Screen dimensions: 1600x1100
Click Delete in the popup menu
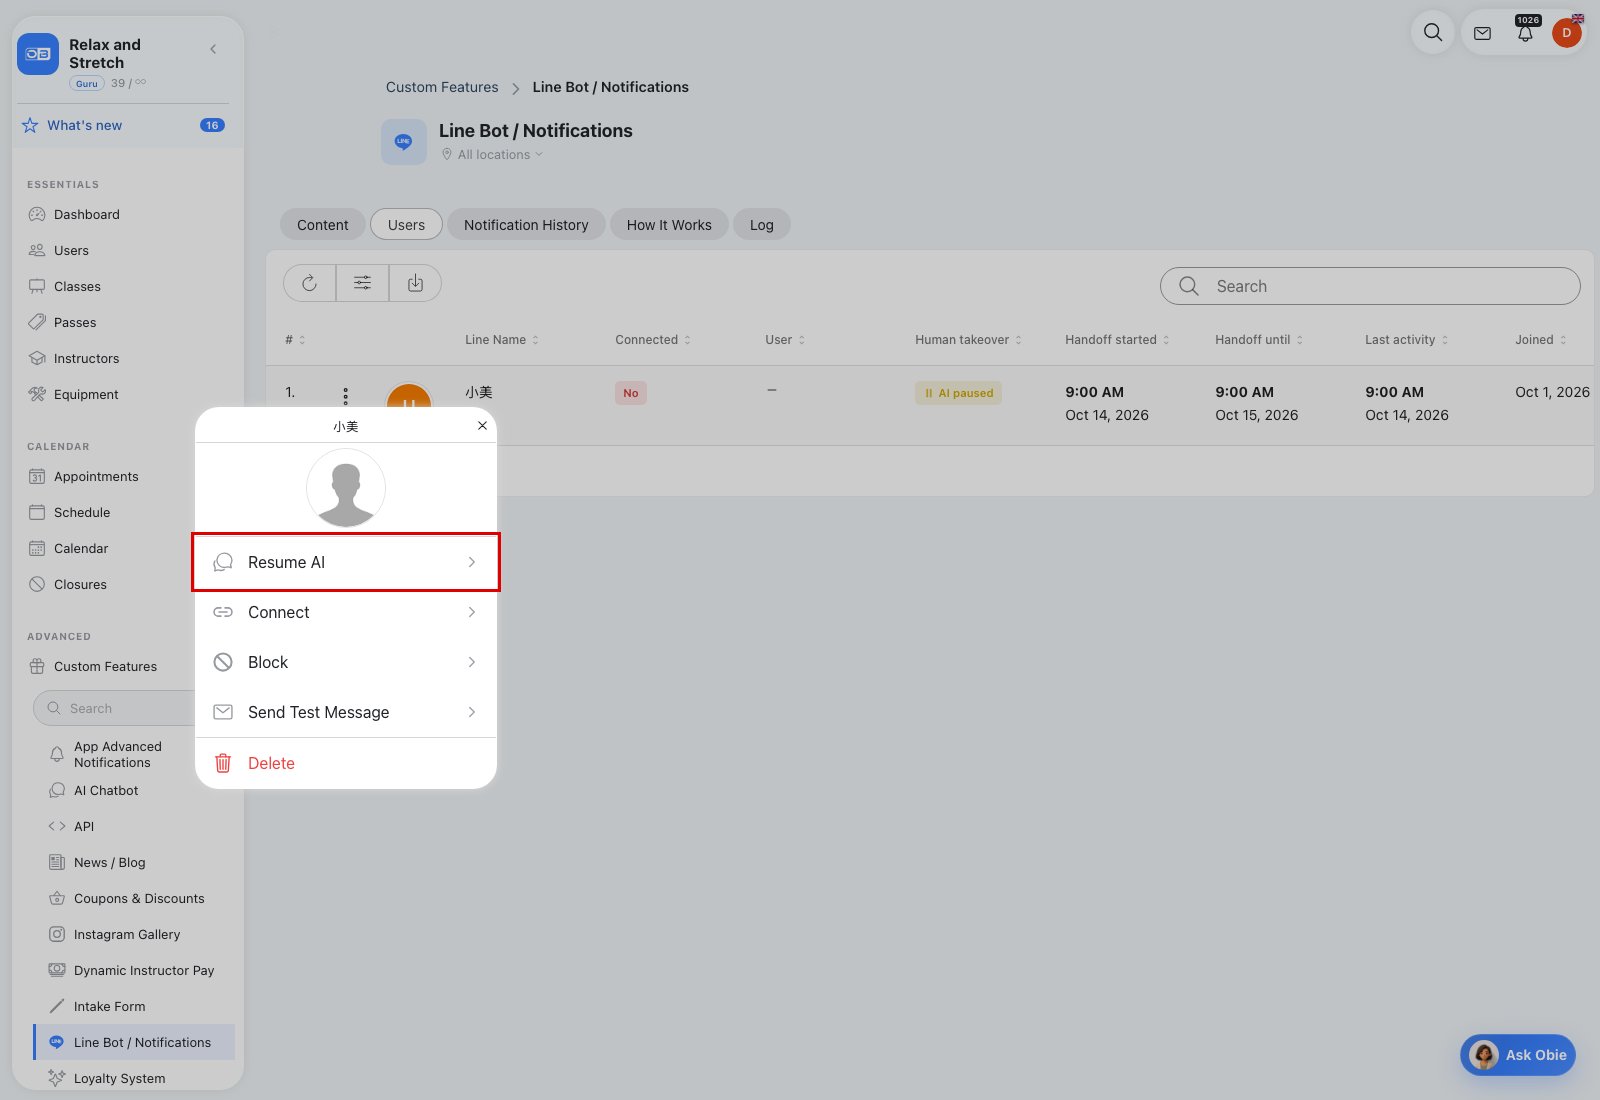[346, 763]
